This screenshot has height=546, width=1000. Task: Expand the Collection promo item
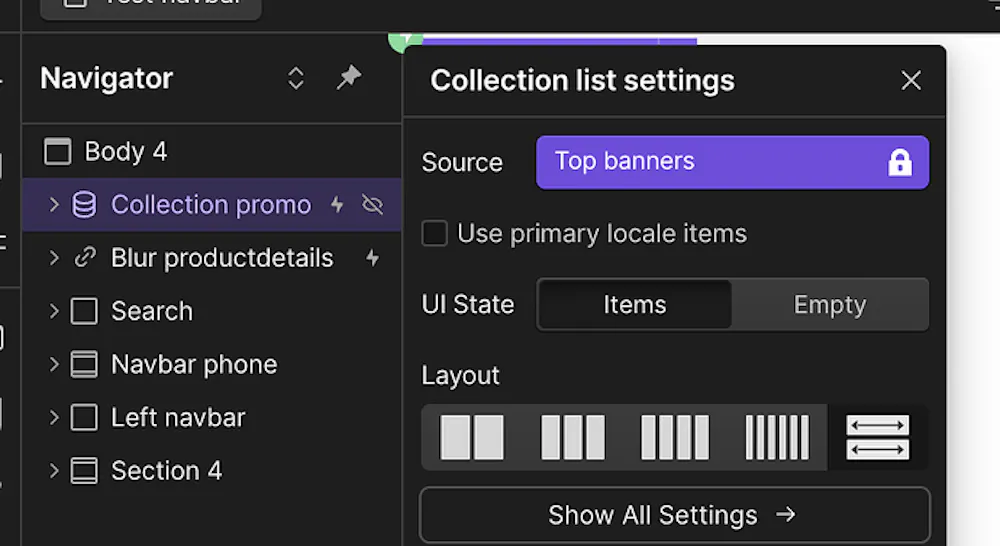pos(54,205)
